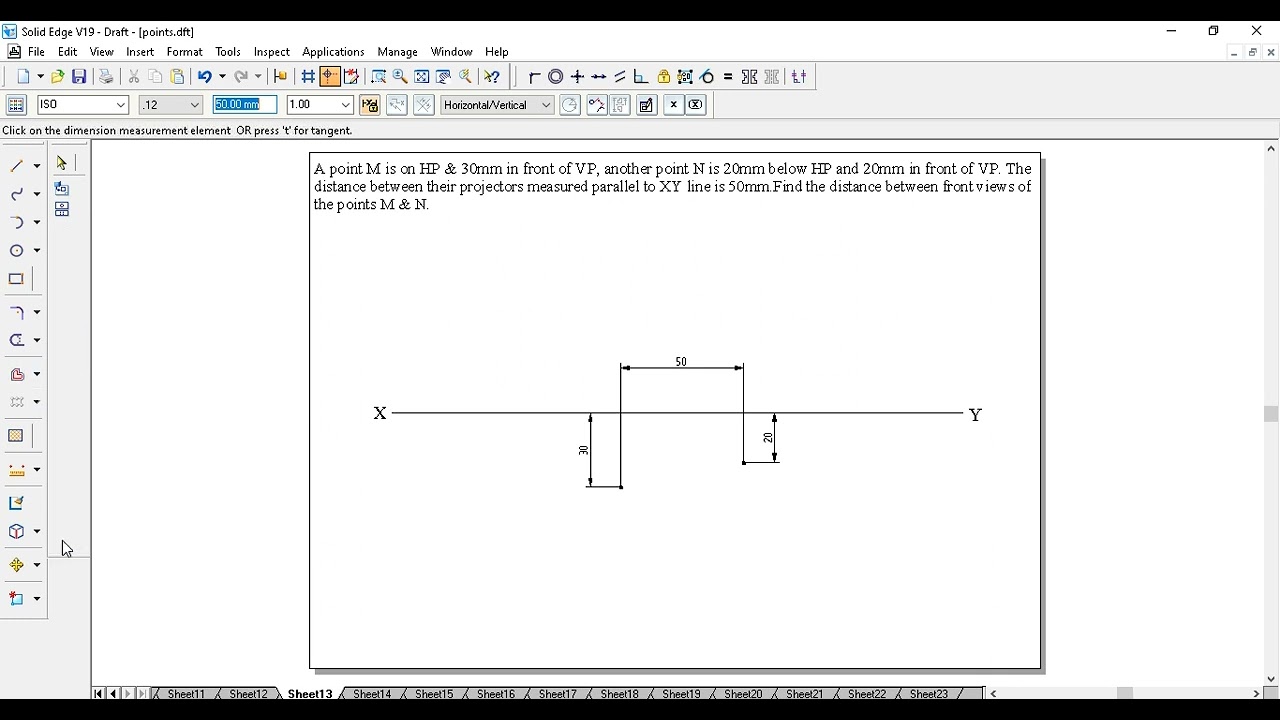Click the vertical scrollbar thumb
The width and height of the screenshot is (1280, 720).
[x=1271, y=414]
